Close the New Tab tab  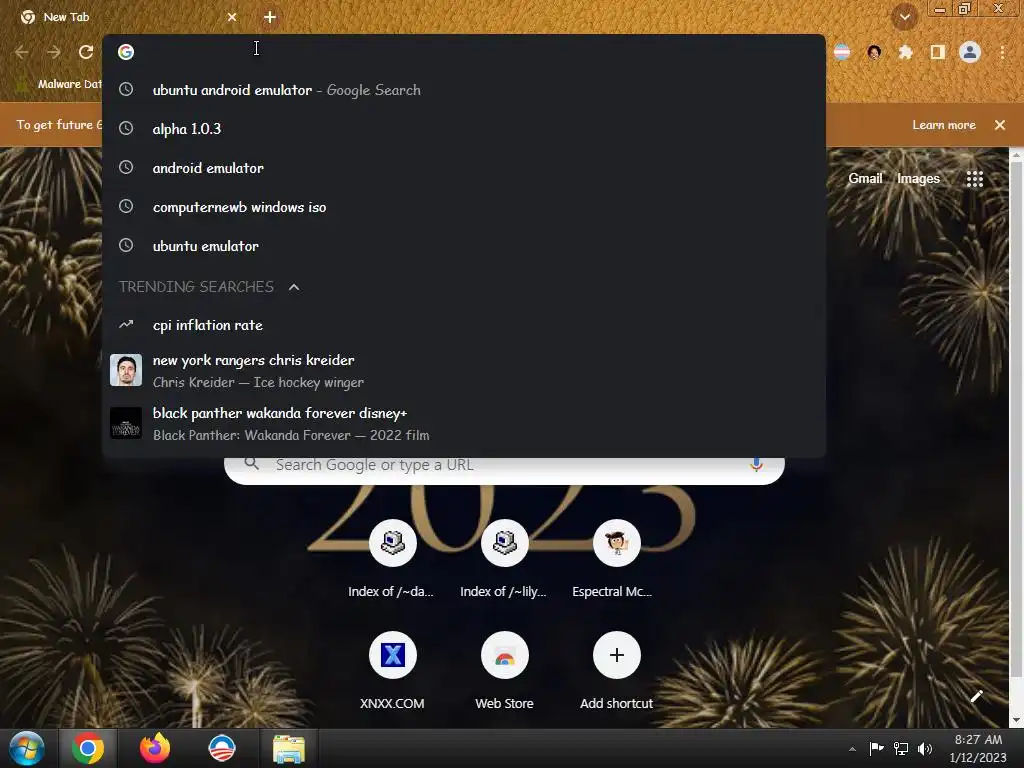pyautogui.click(x=232, y=17)
